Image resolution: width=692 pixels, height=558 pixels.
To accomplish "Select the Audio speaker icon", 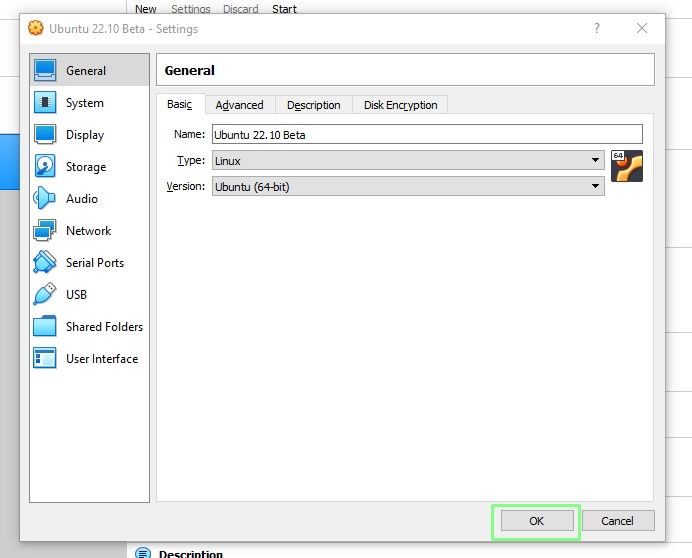I will (x=45, y=198).
